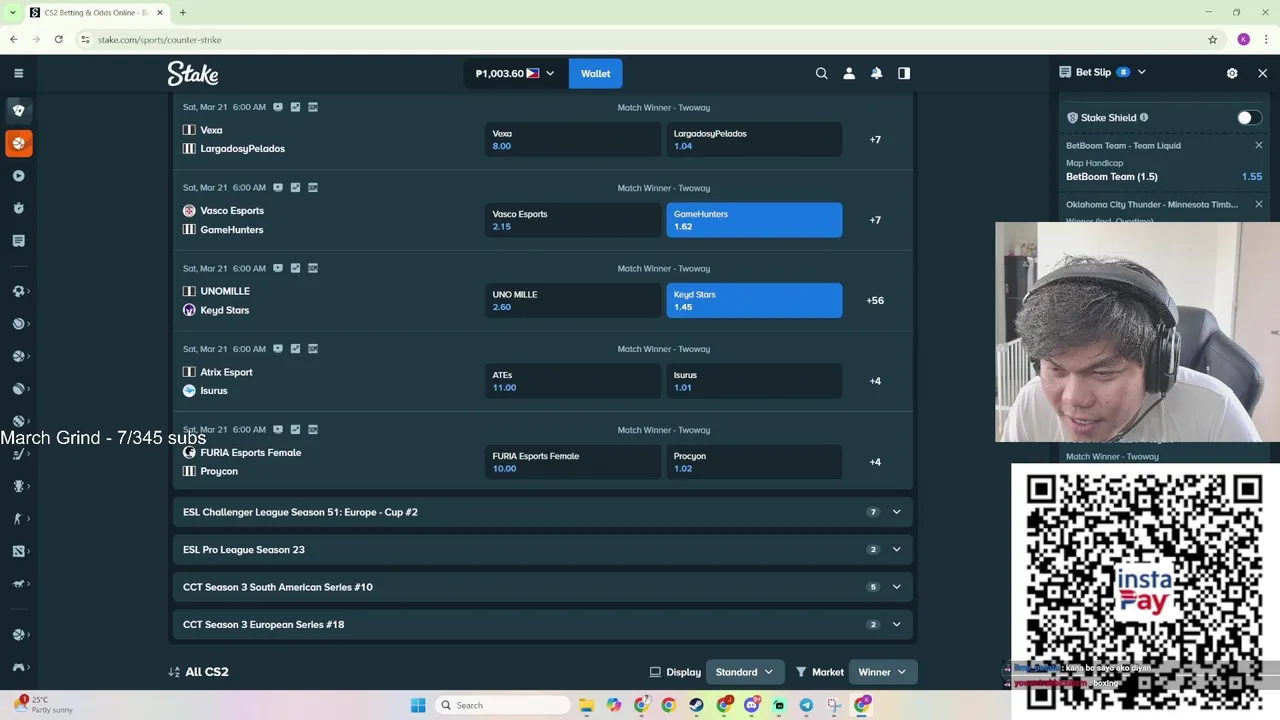The width and height of the screenshot is (1280, 720).
Task: Bet on Procyon at 1.02
Action: 754,462
